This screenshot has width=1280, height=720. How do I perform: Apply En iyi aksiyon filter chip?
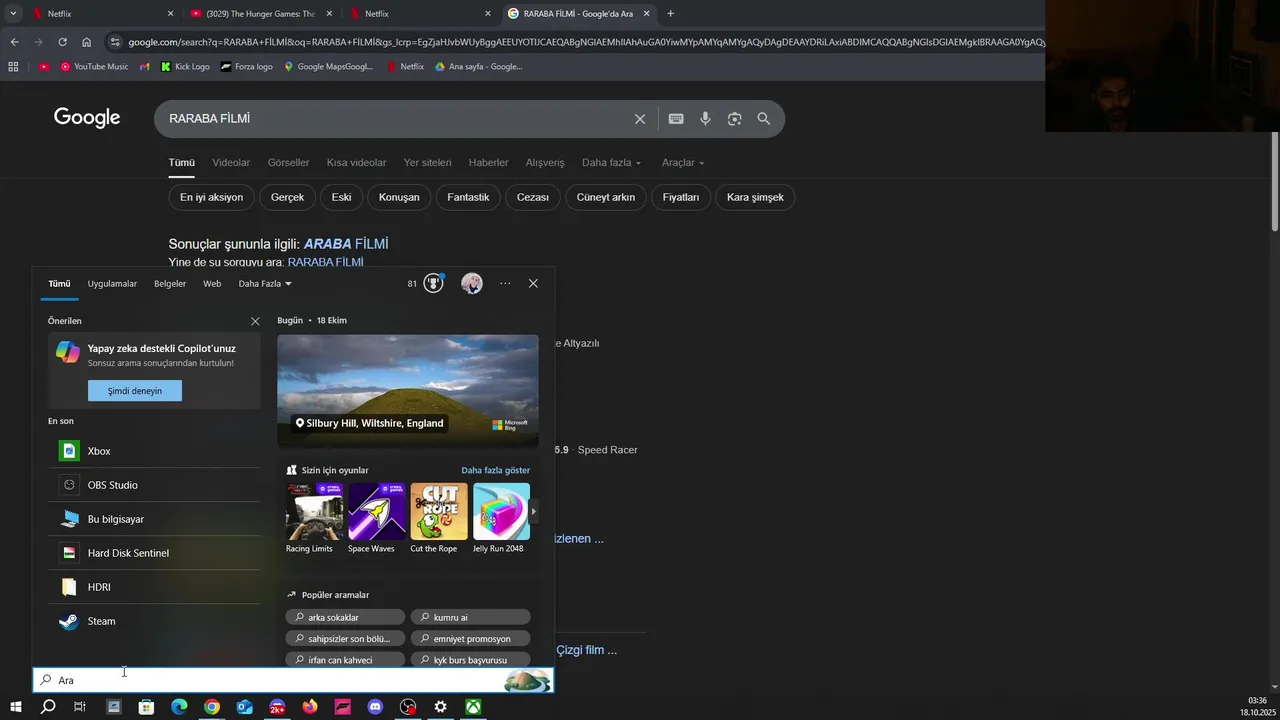click(x=211, y=197)
